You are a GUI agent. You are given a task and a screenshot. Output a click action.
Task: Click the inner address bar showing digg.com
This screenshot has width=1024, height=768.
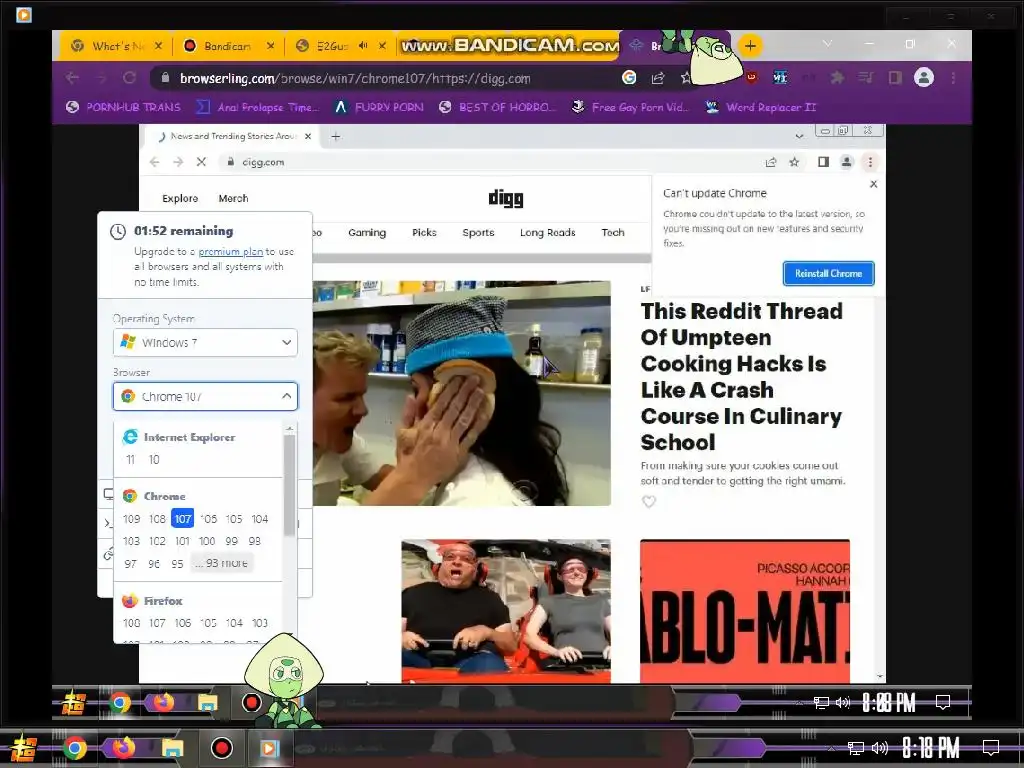[x=490, y=162]
